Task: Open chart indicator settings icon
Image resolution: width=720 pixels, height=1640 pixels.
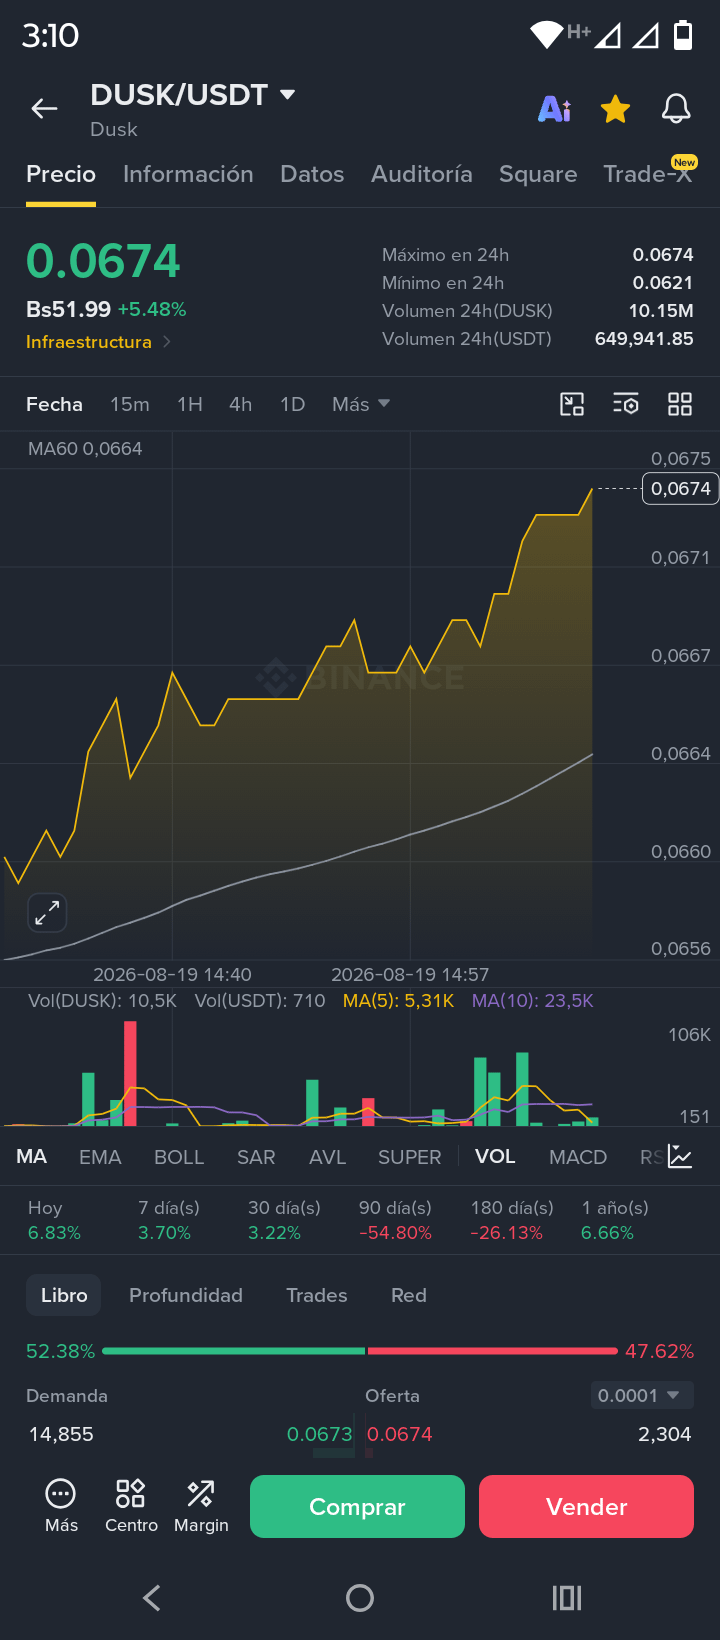Action: point(626,404)
